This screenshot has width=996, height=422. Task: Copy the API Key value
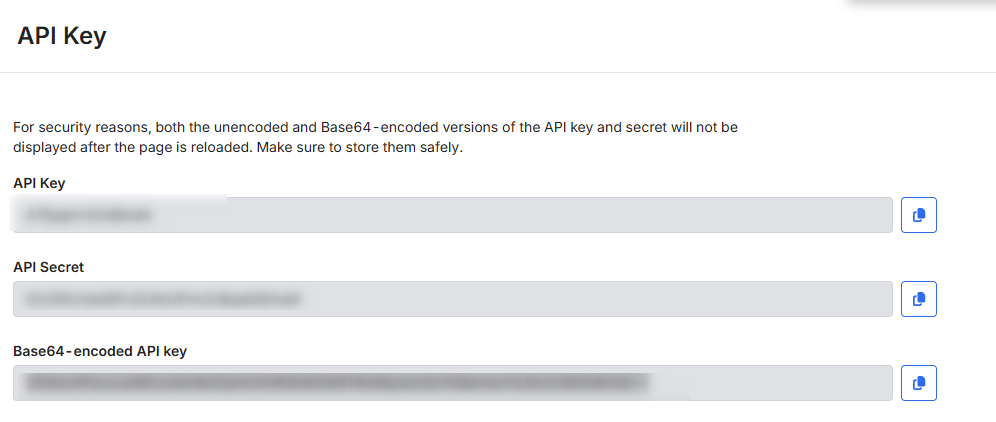(x=918, y=215)
